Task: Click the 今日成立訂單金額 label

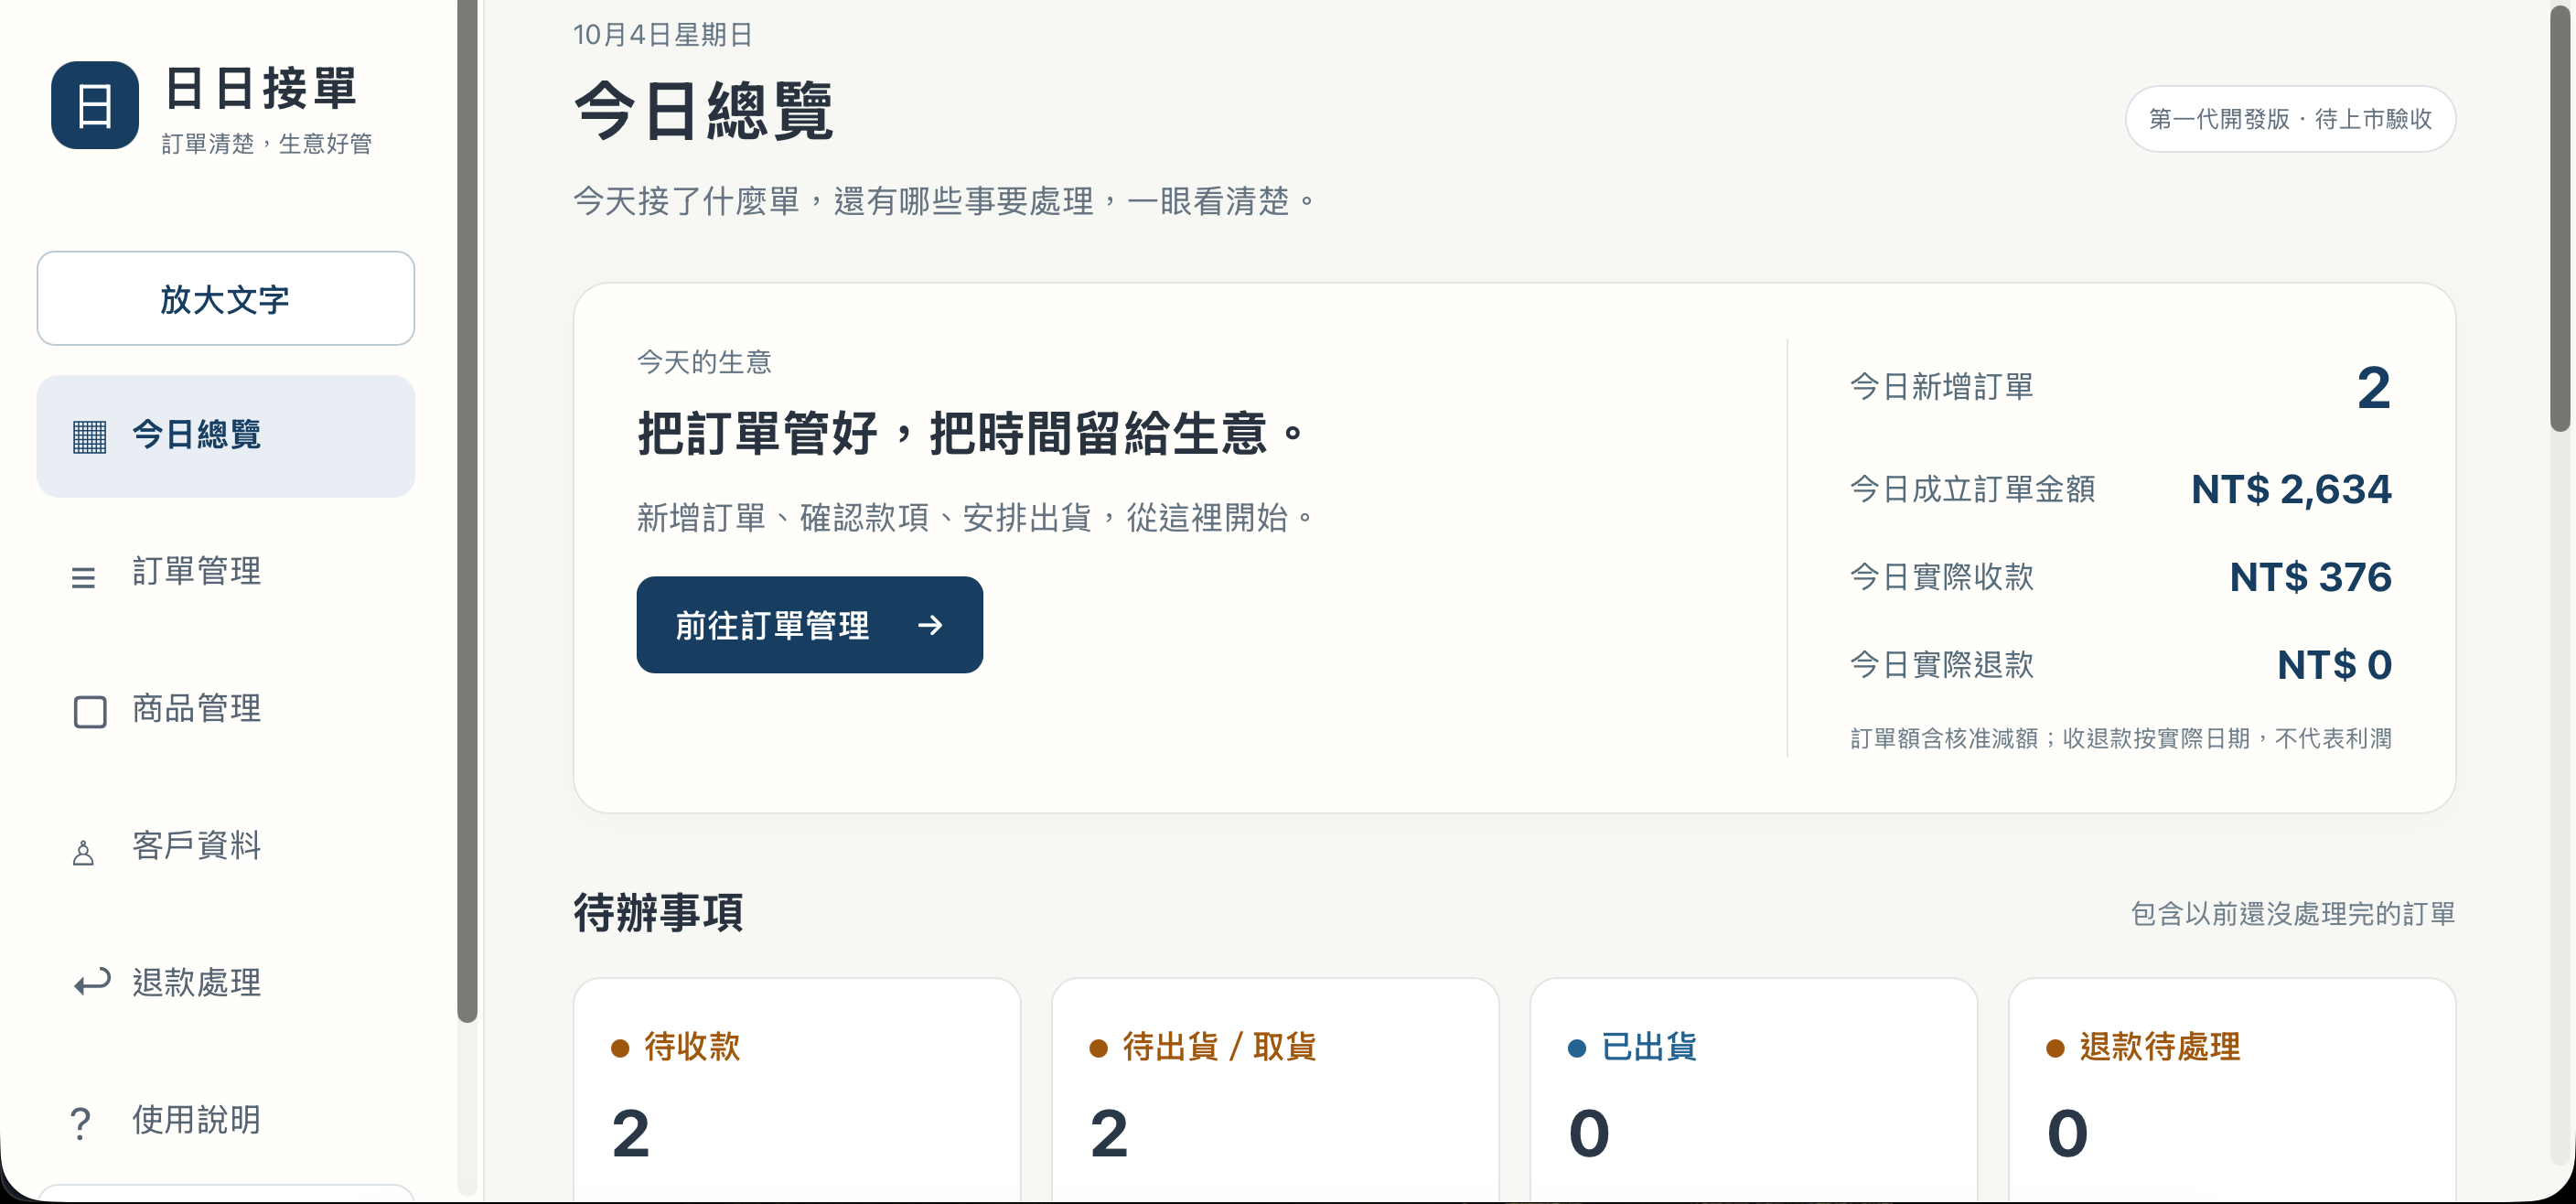Action: pyautogui.click(x=1972, y=489)
